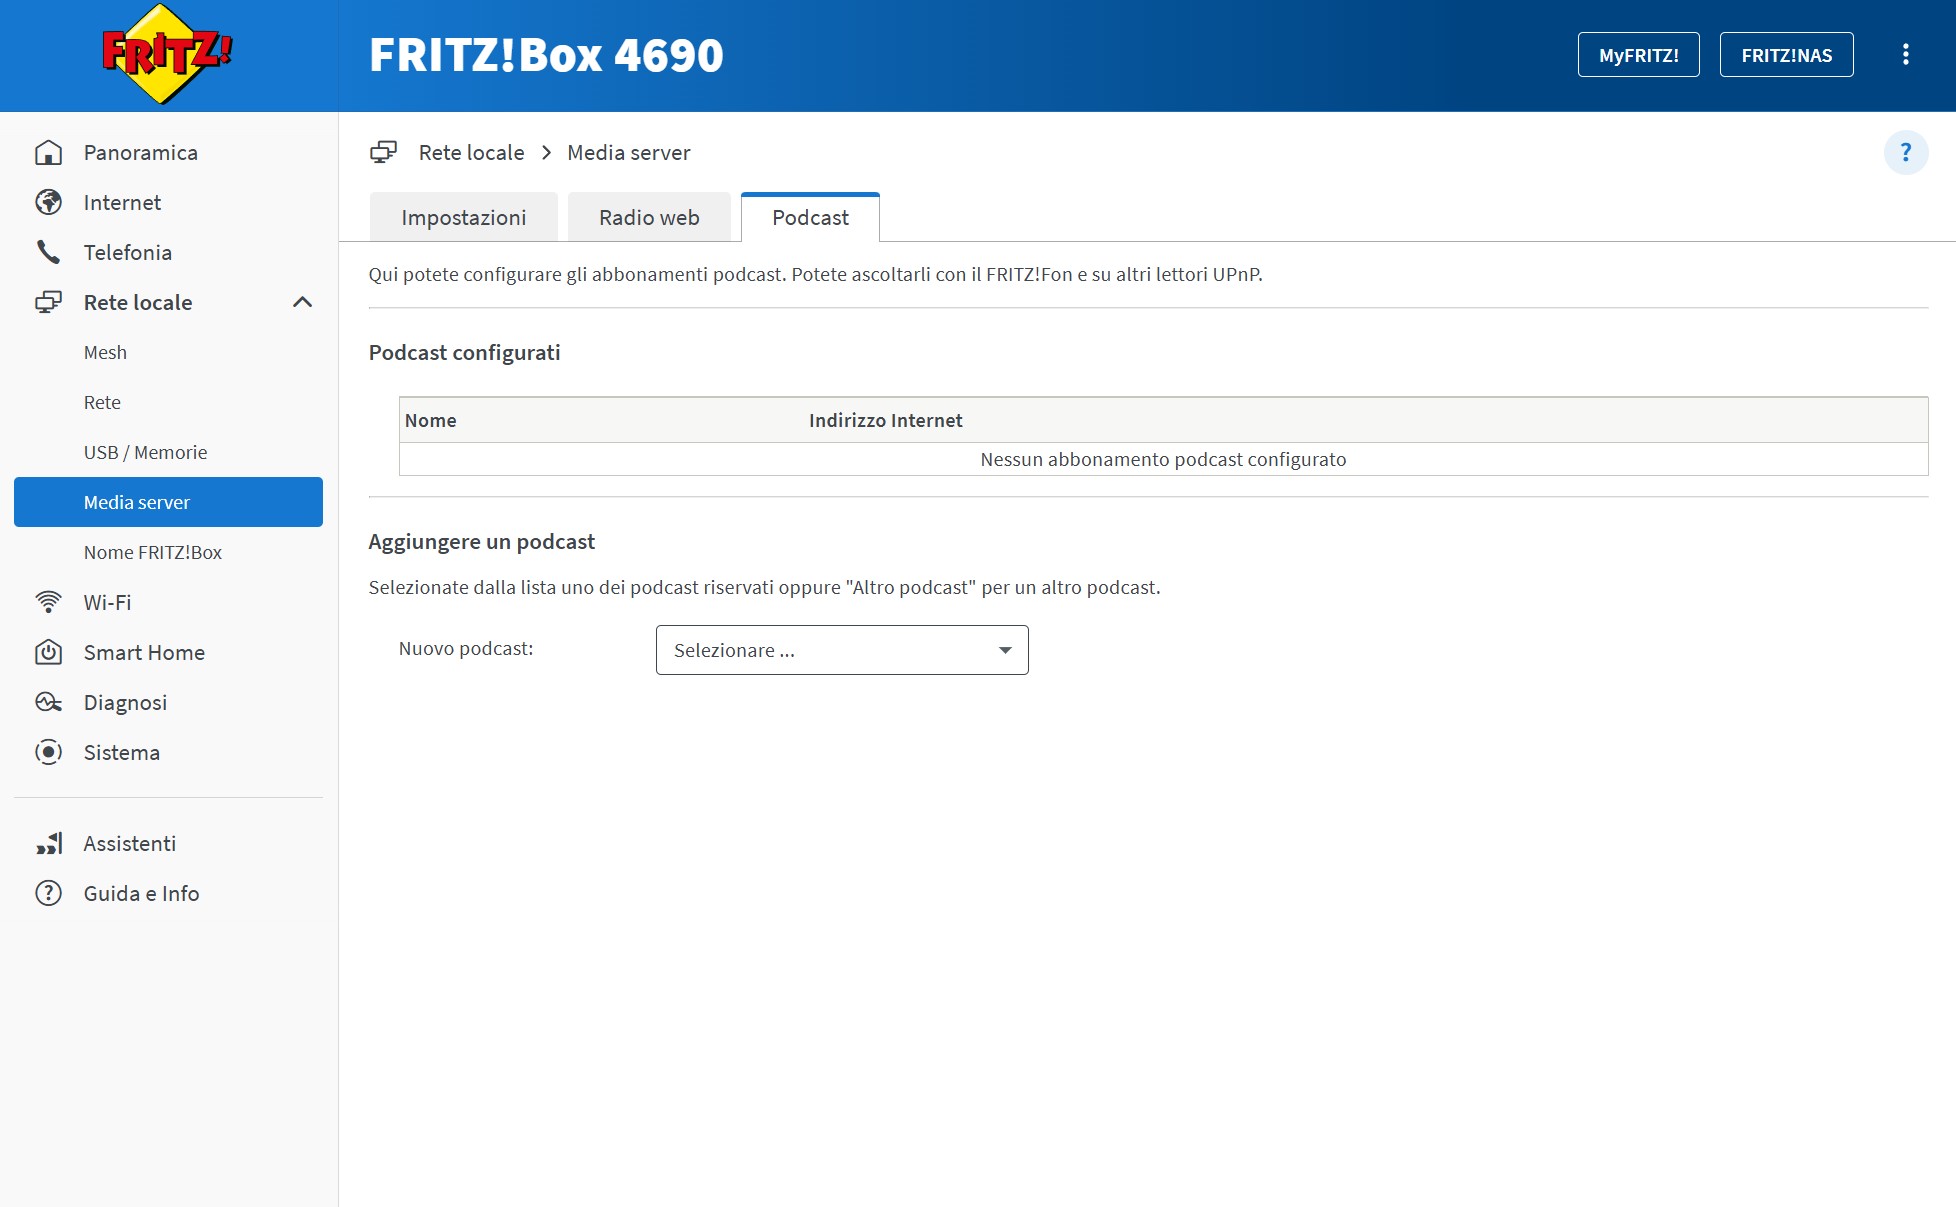Switch to the Radio web tab
The image size is (1956, 1207).
pos(649,217)
